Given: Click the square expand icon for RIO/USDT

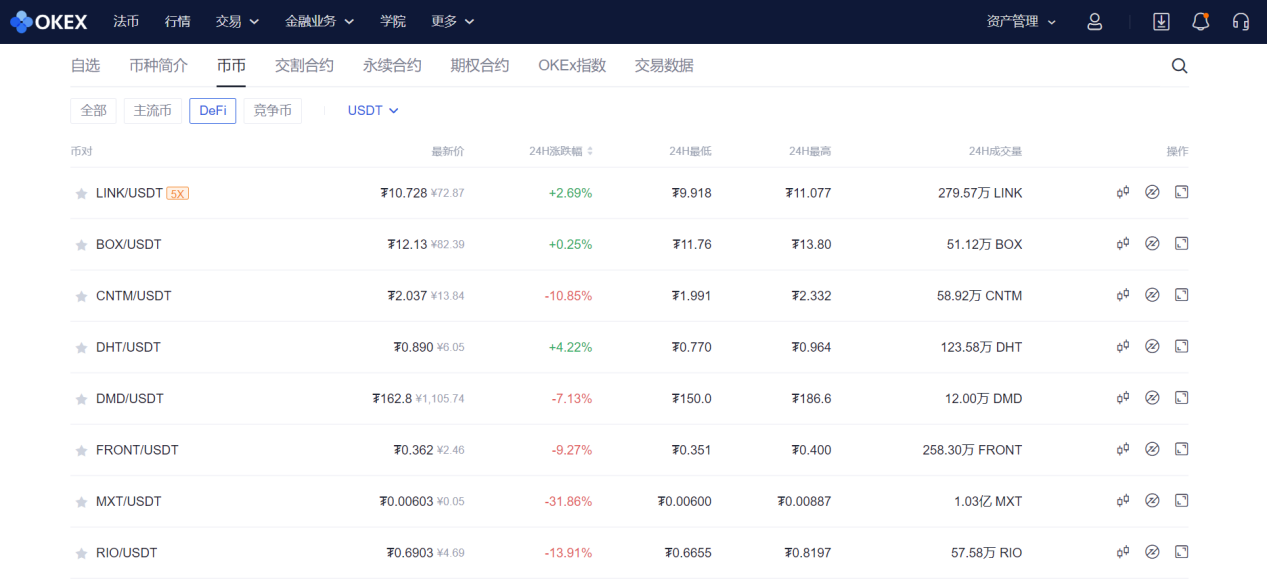Looking at the screenshot, I should click(1181, 552).
